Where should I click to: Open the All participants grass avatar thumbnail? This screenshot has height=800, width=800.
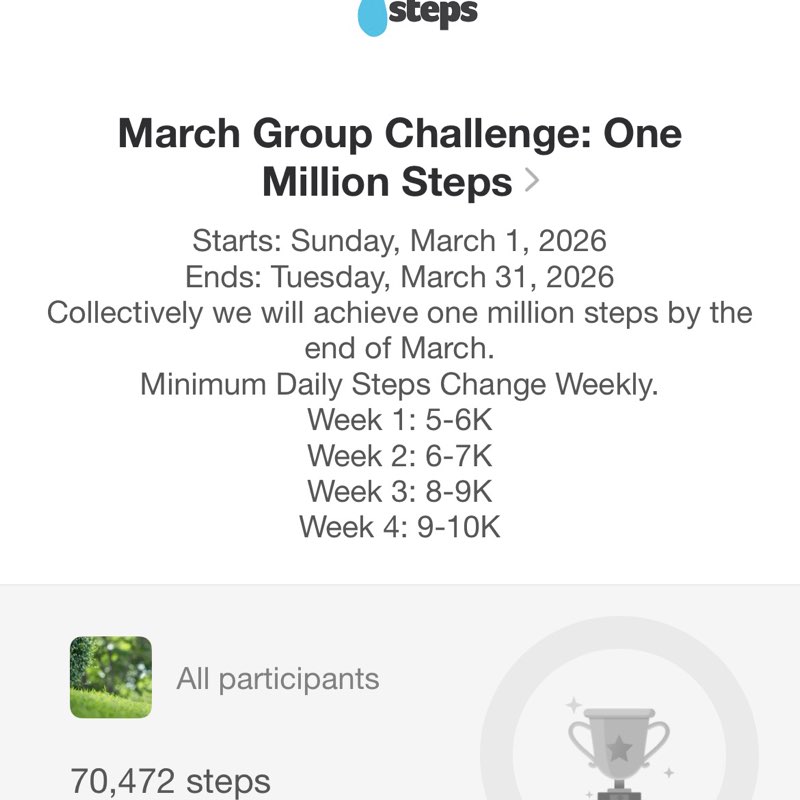click(111, 678)
